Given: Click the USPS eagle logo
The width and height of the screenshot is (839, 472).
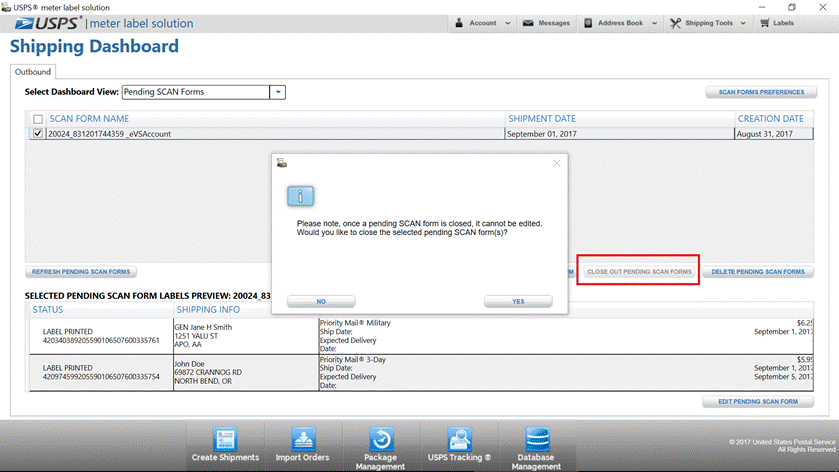Looking at the screenshot, I should click(x=24, y=23).
